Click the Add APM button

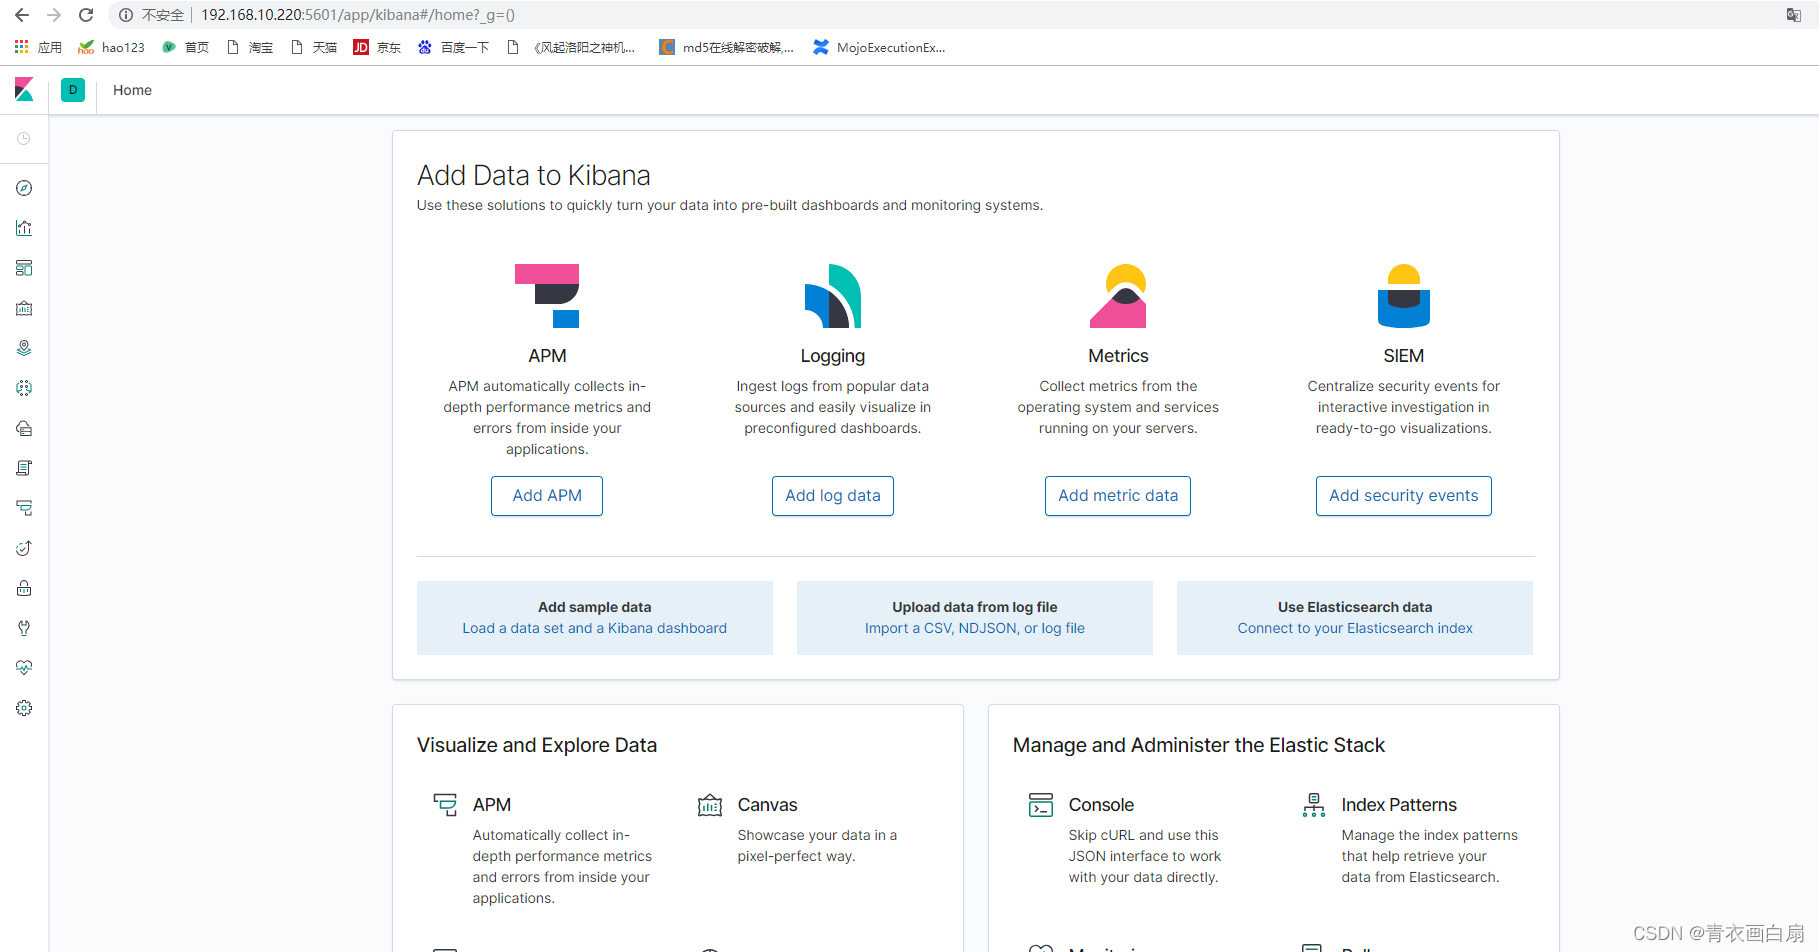point(547,496)
